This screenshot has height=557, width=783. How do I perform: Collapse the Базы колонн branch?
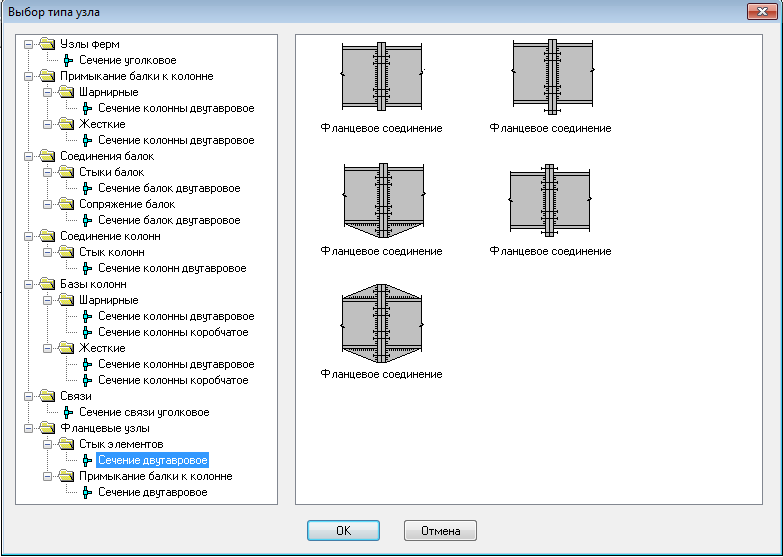coord(28,284)
